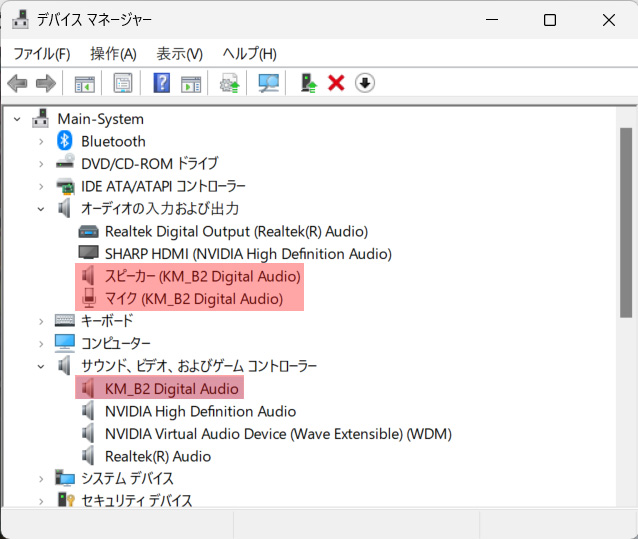Open the ヘルプ(H) menu
Image resolution: width=638 pixels, height=539 pixels.
[249, 54]
